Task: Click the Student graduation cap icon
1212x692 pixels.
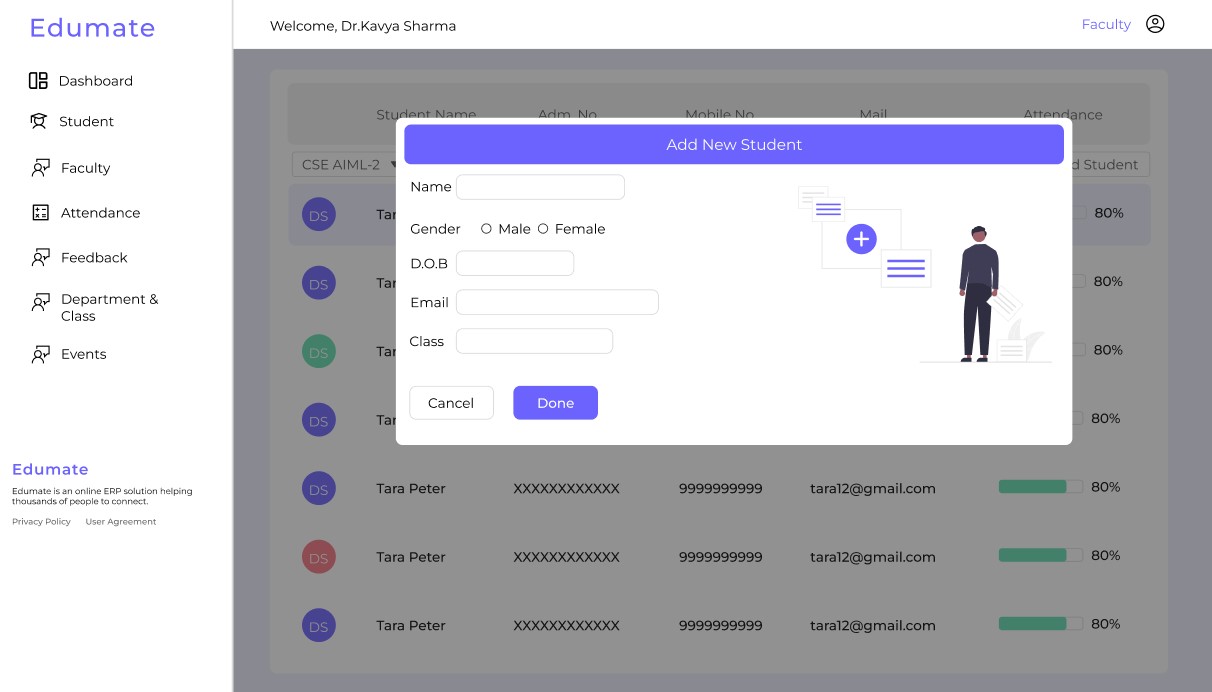Action: (x=38, y=121)
